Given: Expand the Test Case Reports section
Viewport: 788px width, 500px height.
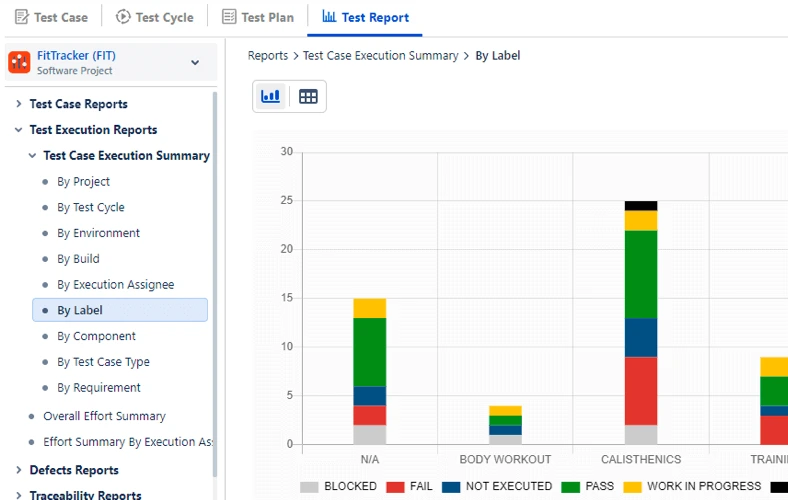Looking at the screenshot, I should tap(19, 104).
